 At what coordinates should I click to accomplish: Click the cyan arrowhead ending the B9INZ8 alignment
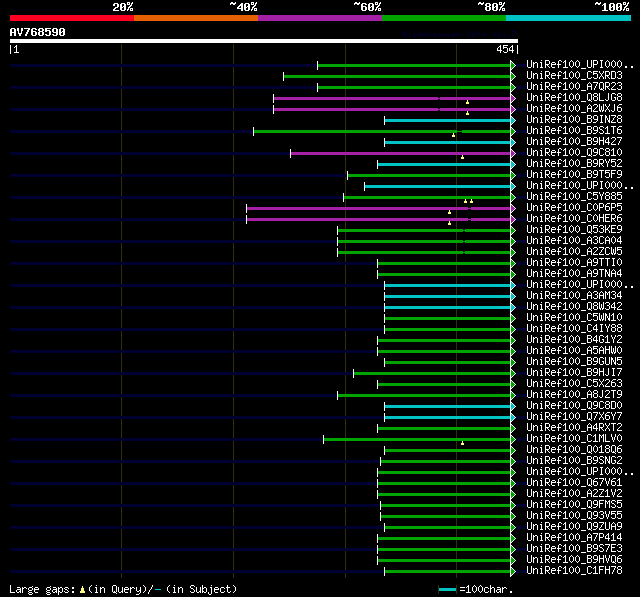point(513,120)
